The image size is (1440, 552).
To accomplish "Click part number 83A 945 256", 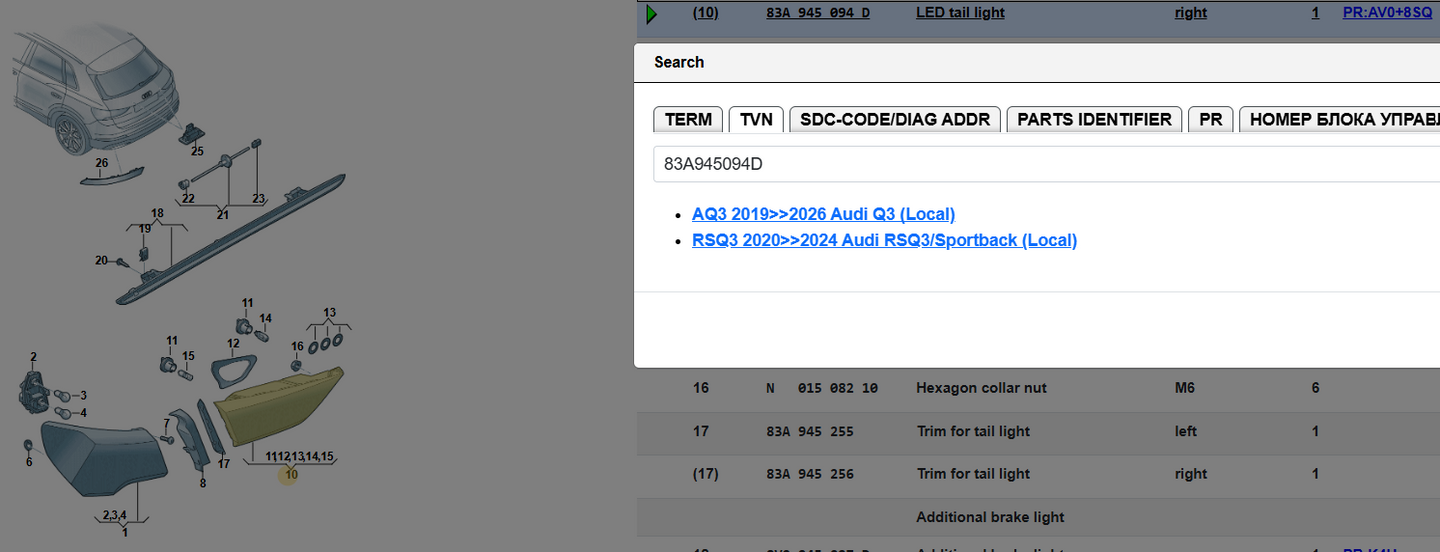I will (x=810, y=474).
